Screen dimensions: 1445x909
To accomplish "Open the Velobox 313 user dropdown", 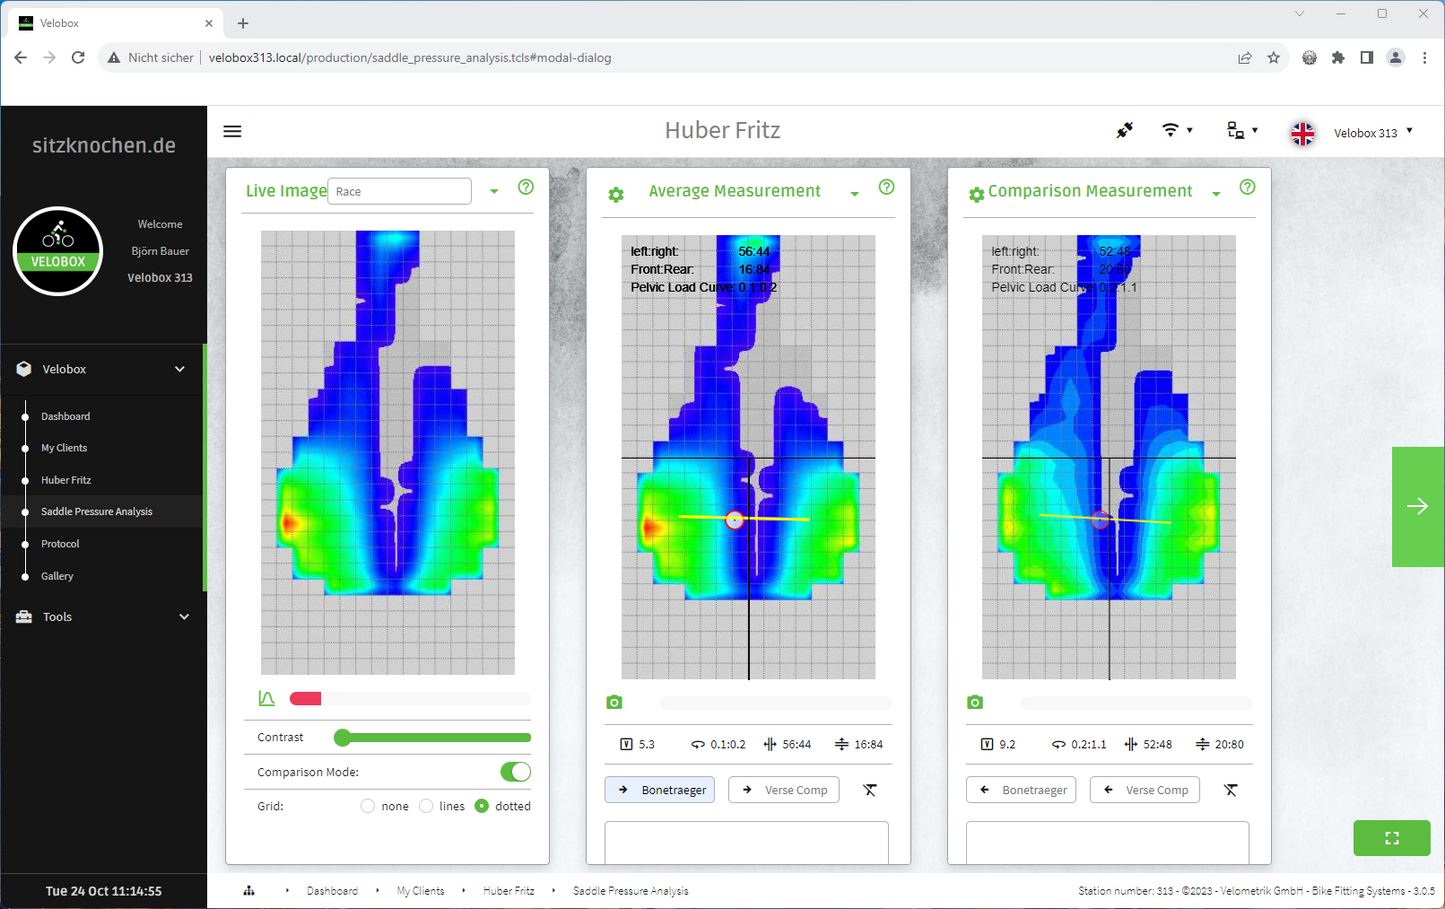I will (x=1373, y=133).
